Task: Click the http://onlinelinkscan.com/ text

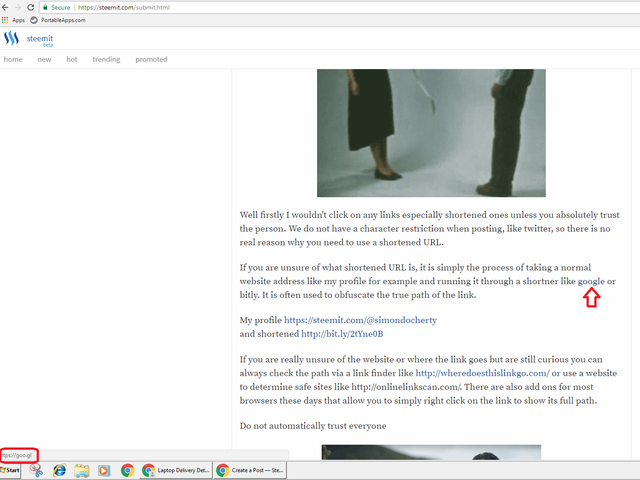Action: point(406,387)
